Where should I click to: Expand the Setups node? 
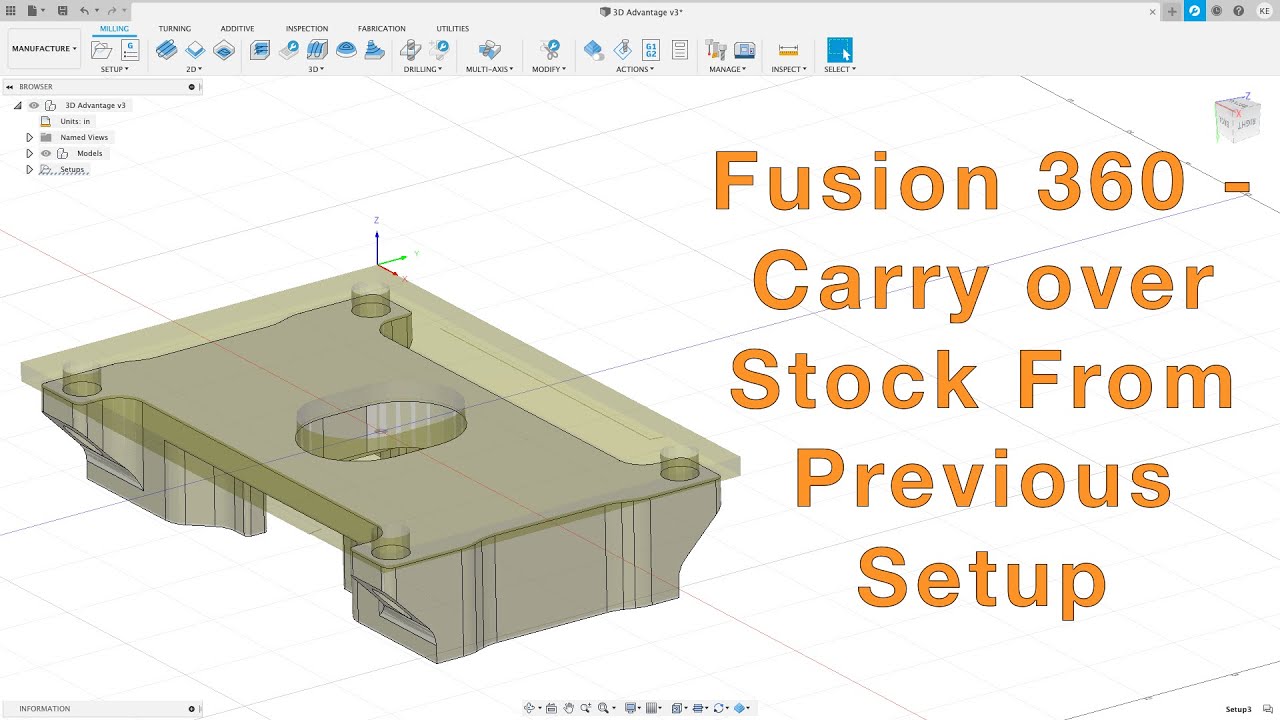point(30,169)
